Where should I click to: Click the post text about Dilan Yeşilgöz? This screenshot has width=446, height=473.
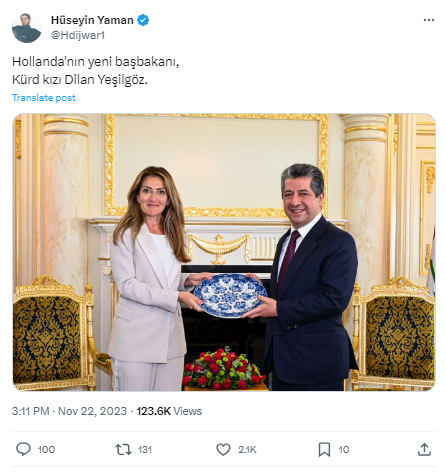click(96, 71)
